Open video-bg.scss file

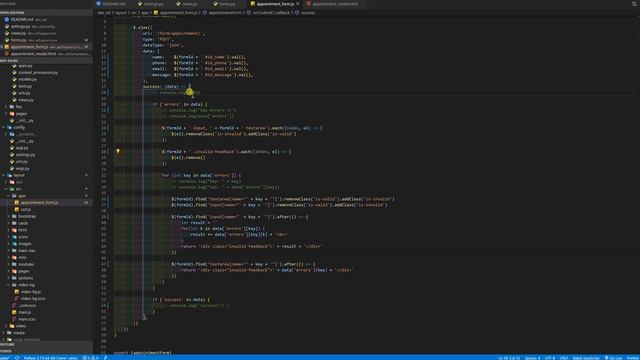pos(33,298)
